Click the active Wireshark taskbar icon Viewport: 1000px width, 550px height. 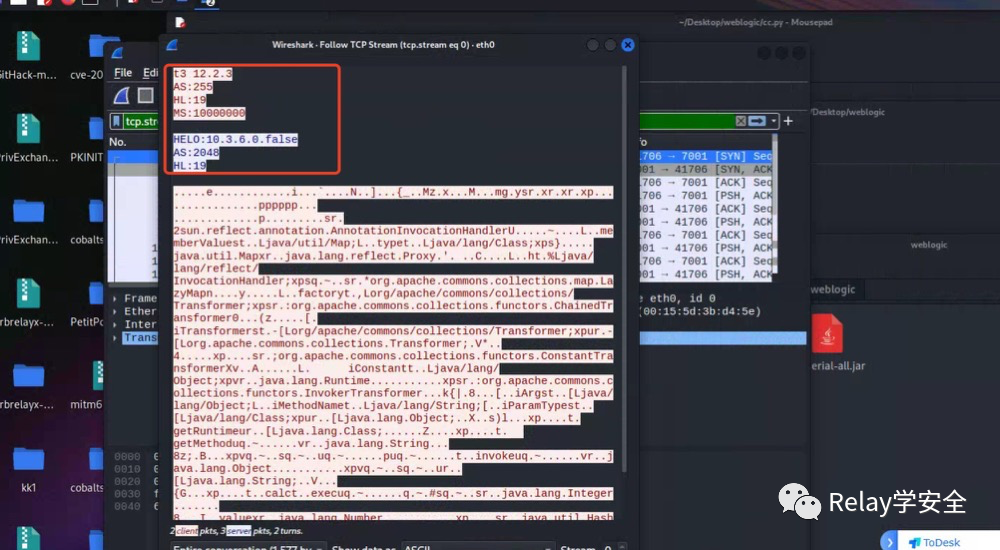click(x=207, y=3)
